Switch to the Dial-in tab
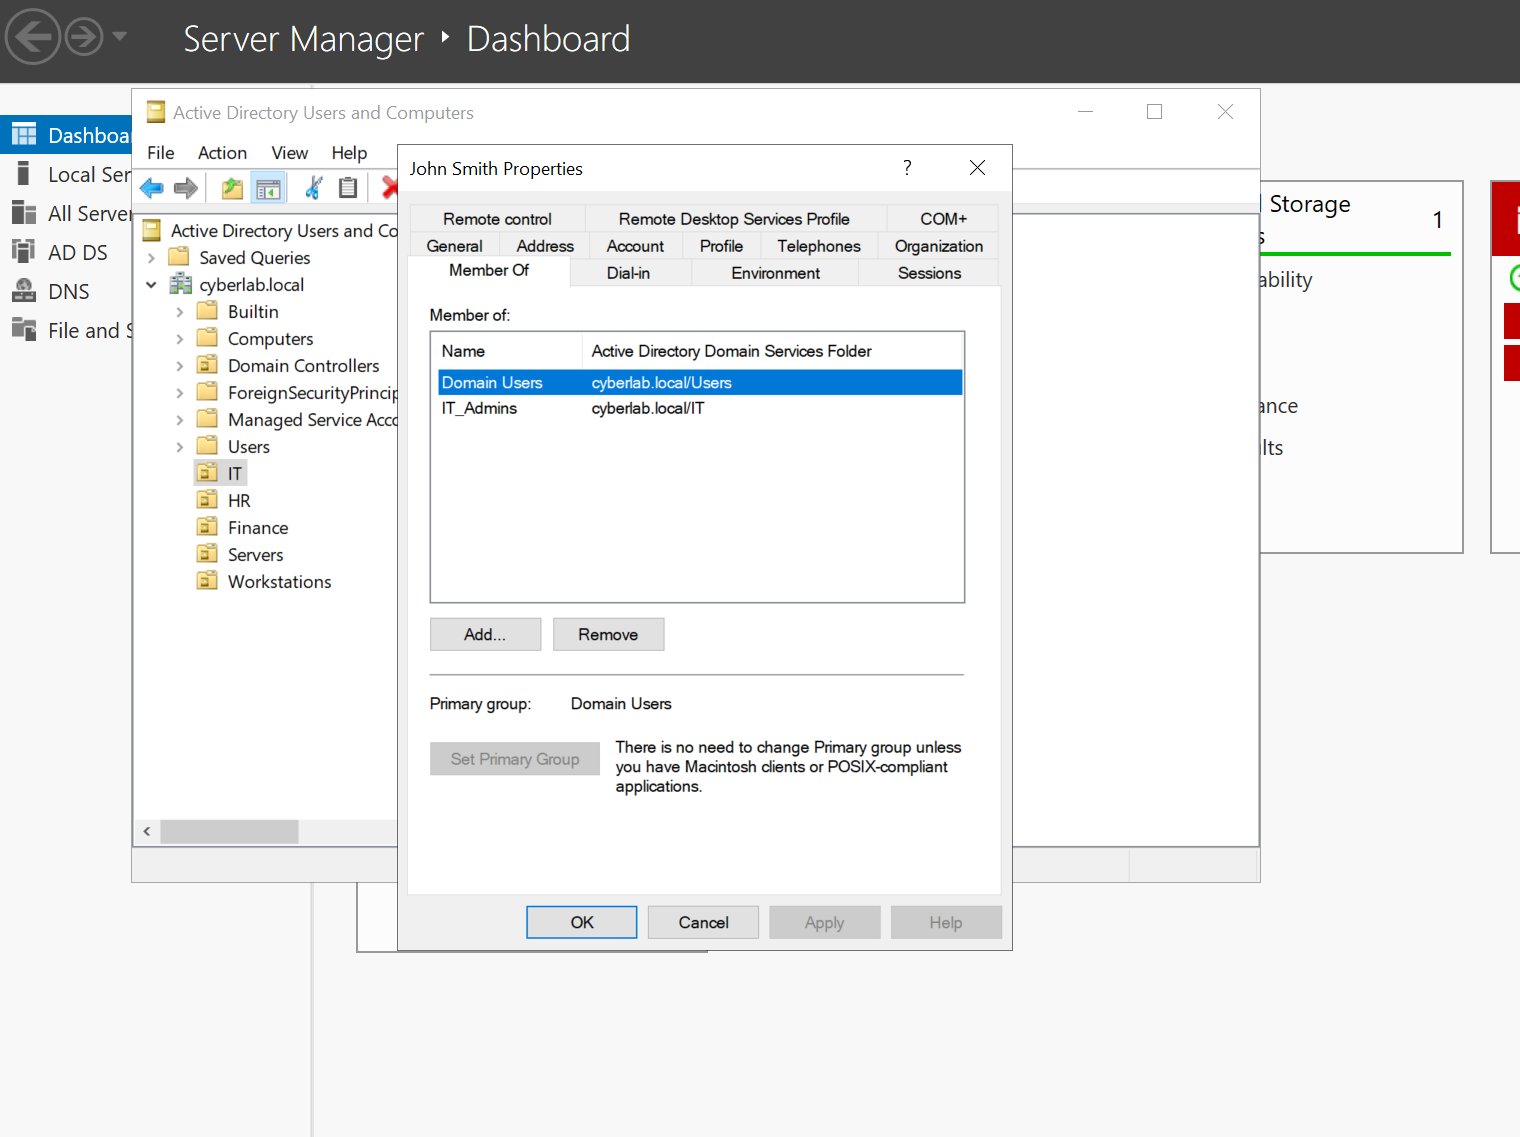Screen dimensions: 1520x1137 (x=628, y=273)
